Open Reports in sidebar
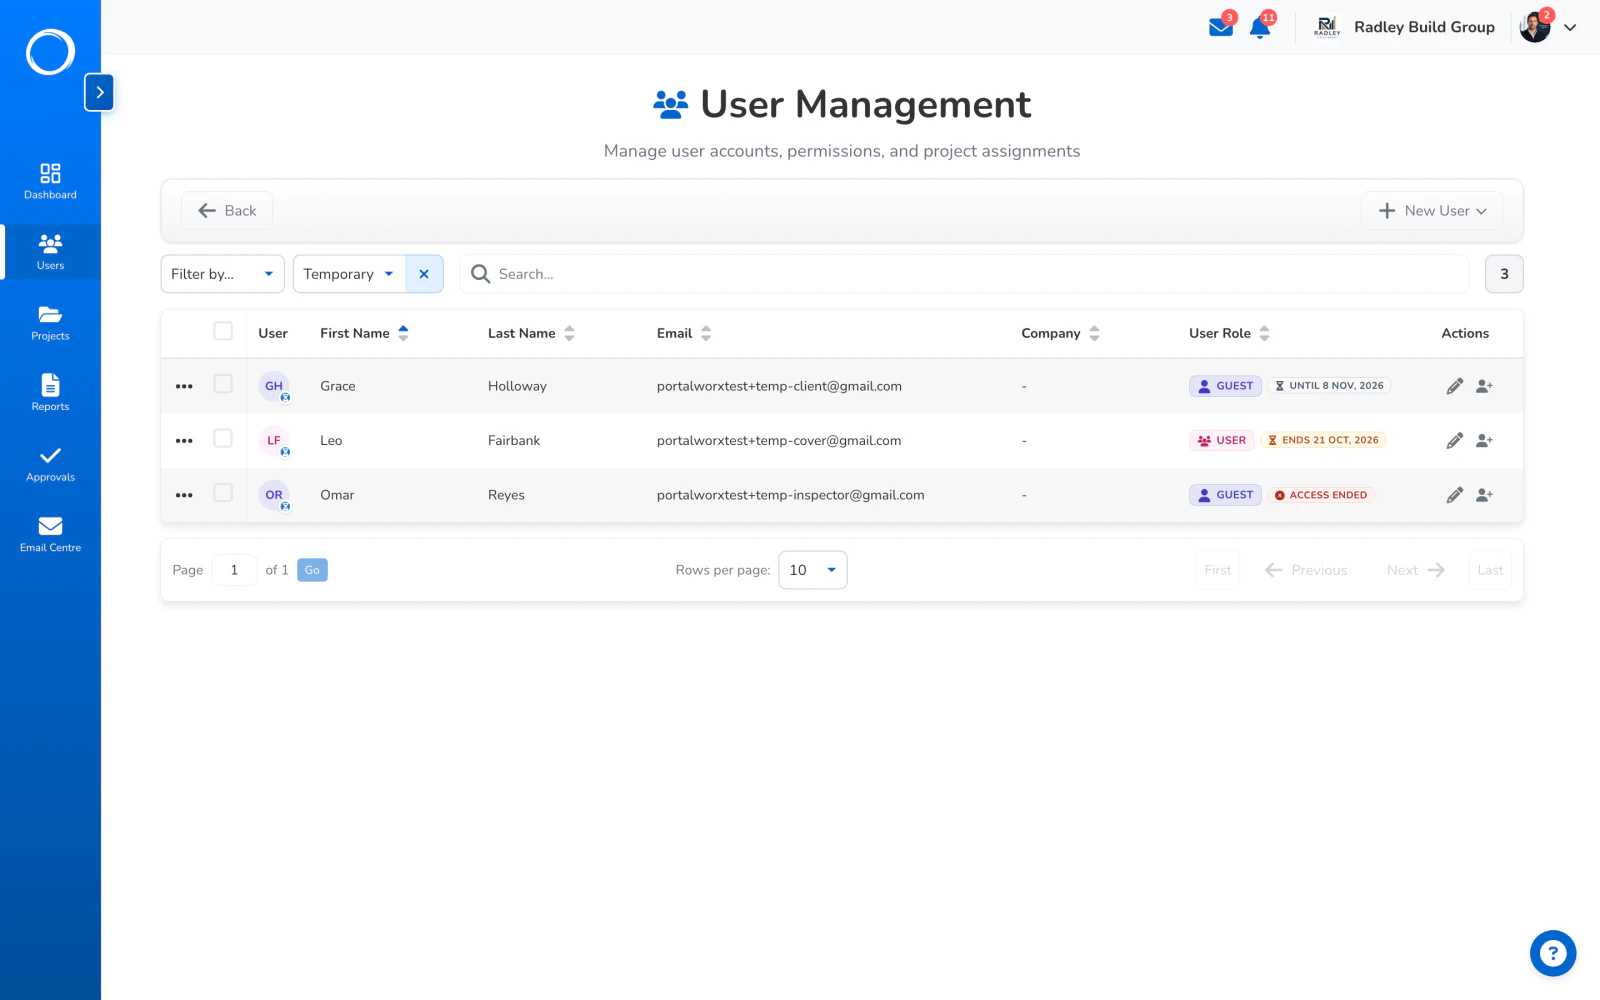 click(x=50, y=393)
